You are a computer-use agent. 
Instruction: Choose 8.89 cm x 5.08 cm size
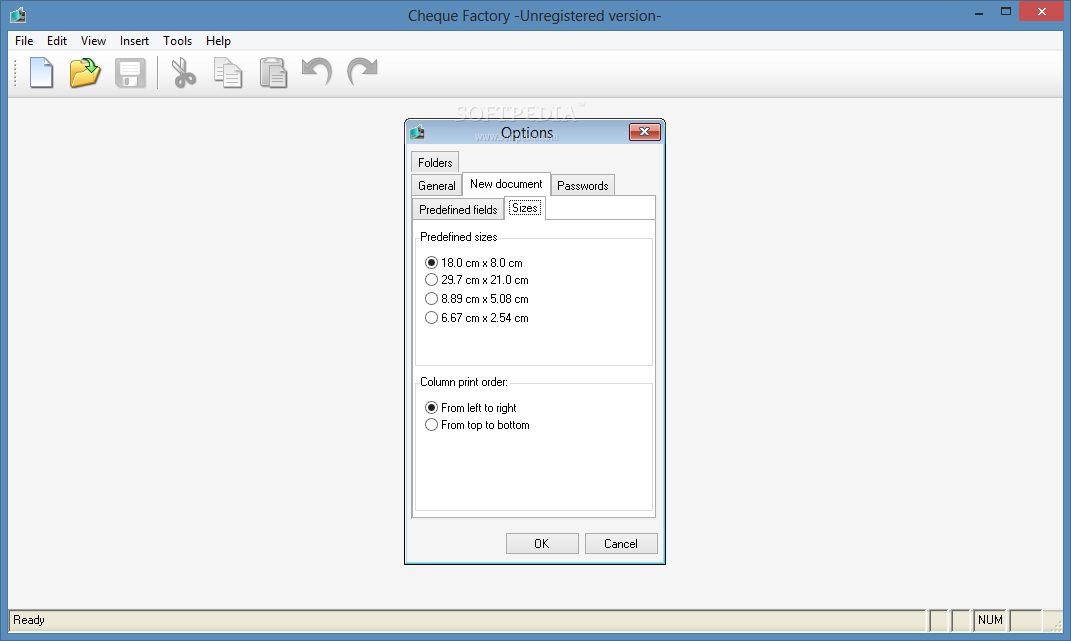coord(477,299)
